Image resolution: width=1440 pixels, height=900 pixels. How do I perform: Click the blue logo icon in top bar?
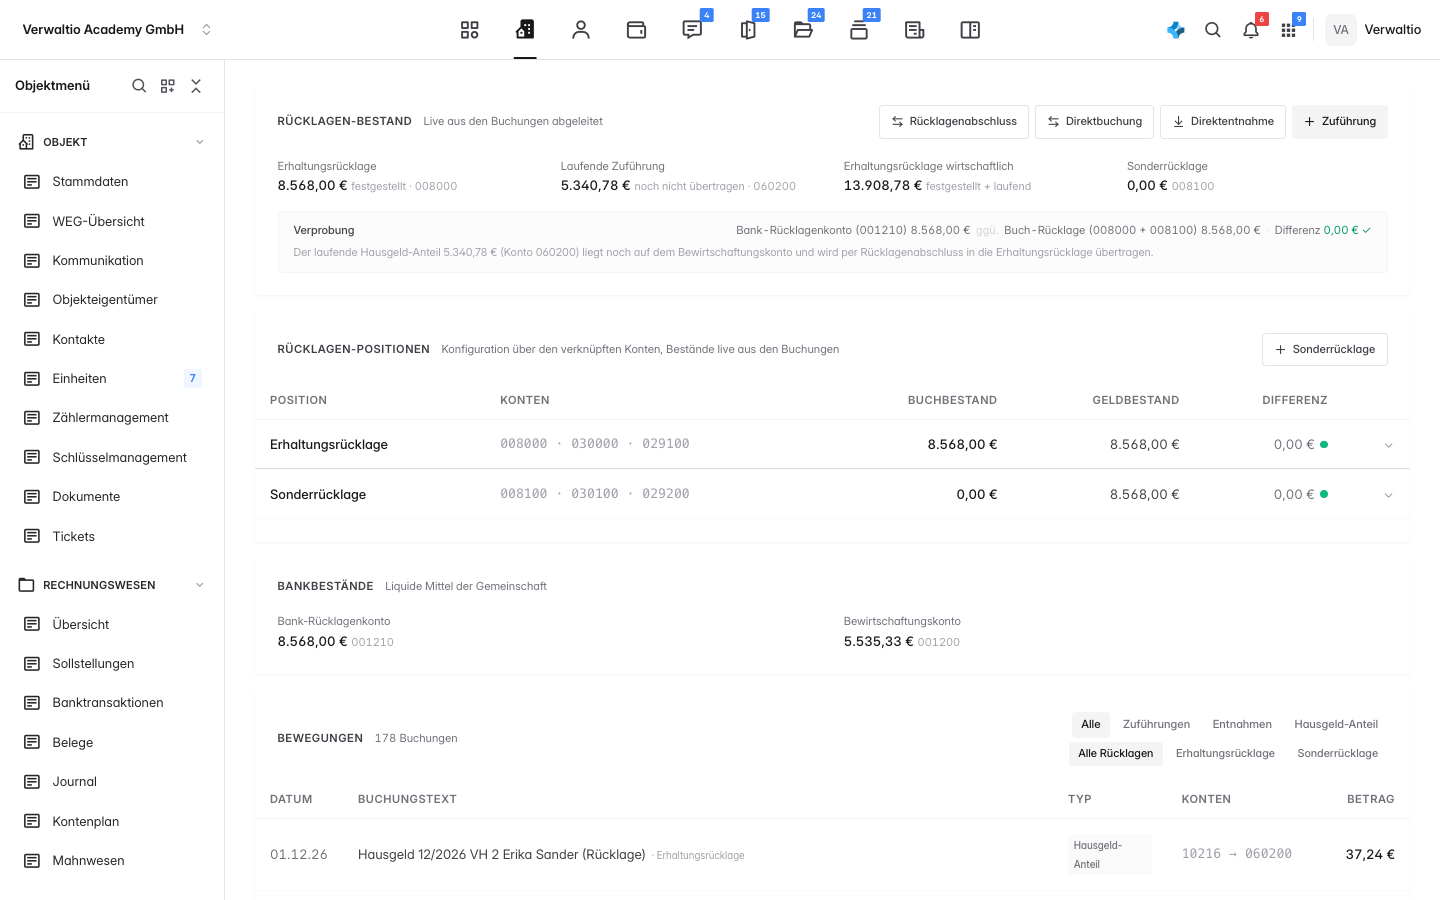coord(1176,30)
